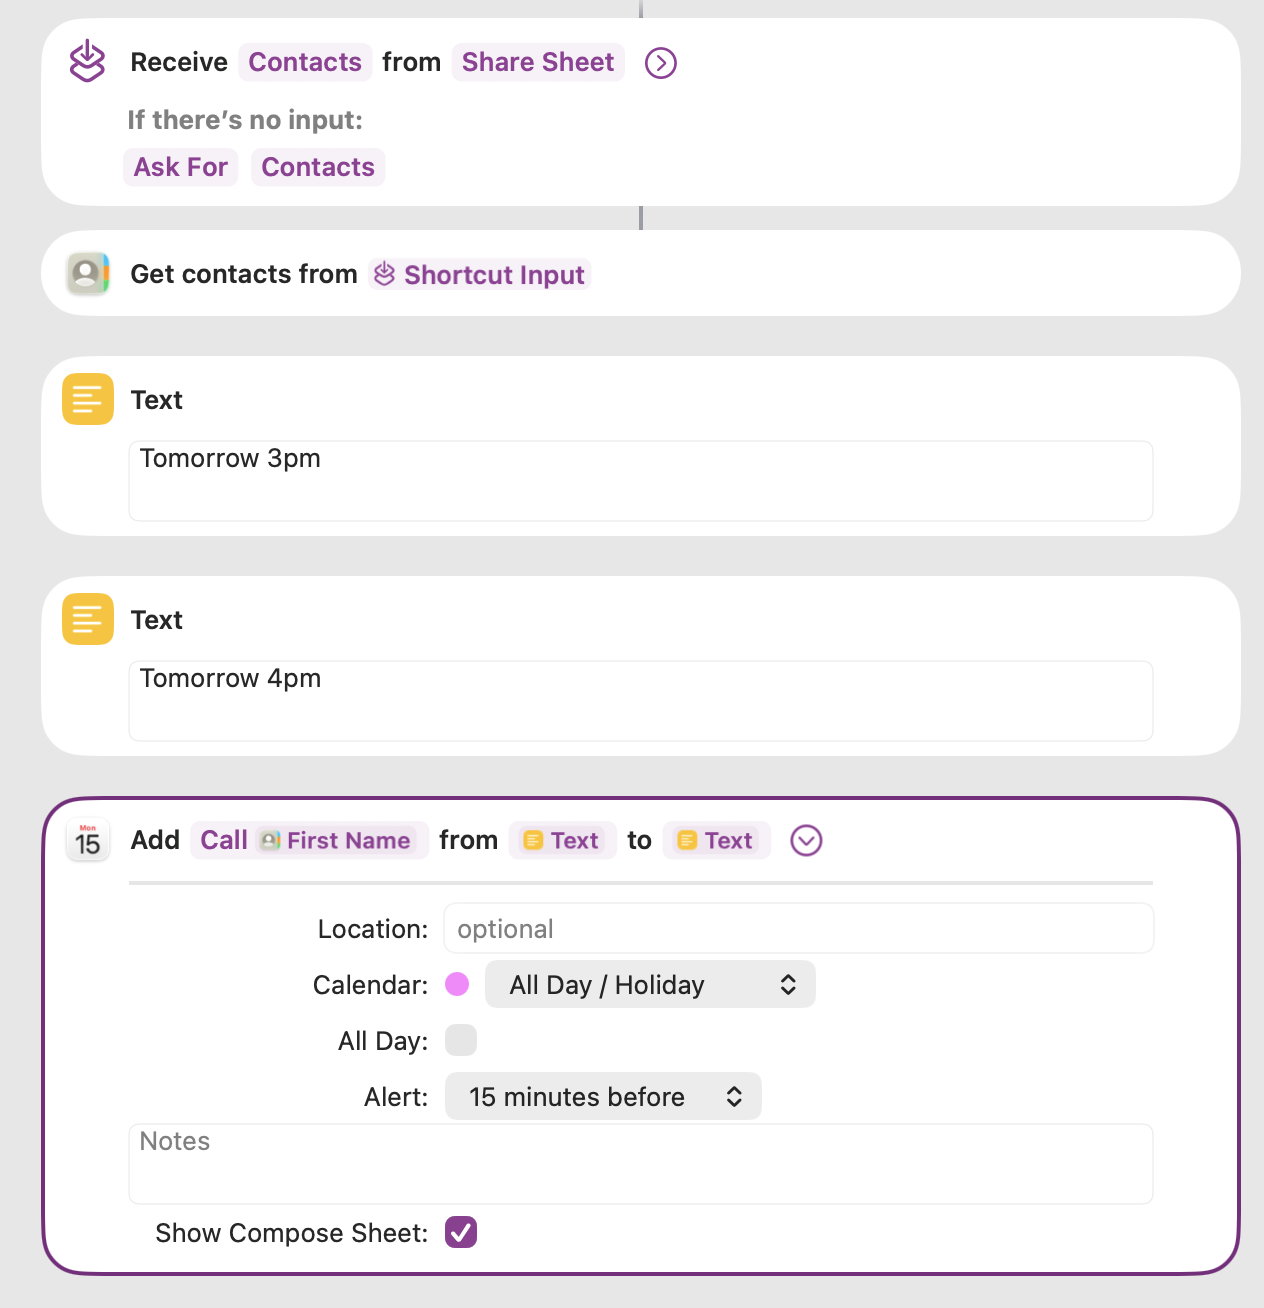Screen dimensions: 1264x1308
Task: Expand the Receive action details arrow
Action: pyautogui.click(x=660, y=62)
